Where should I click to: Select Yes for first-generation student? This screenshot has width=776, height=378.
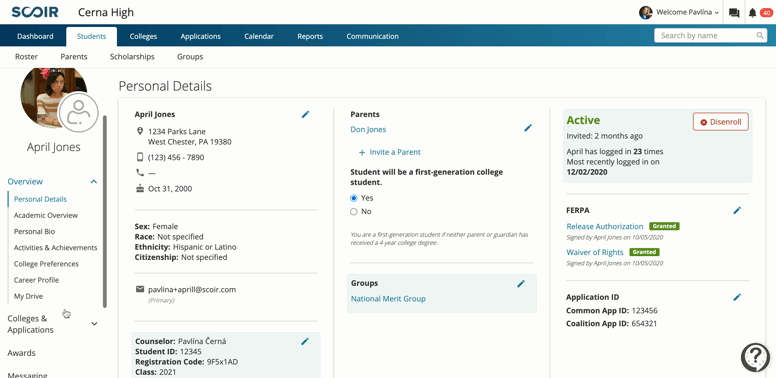(353, 198)
